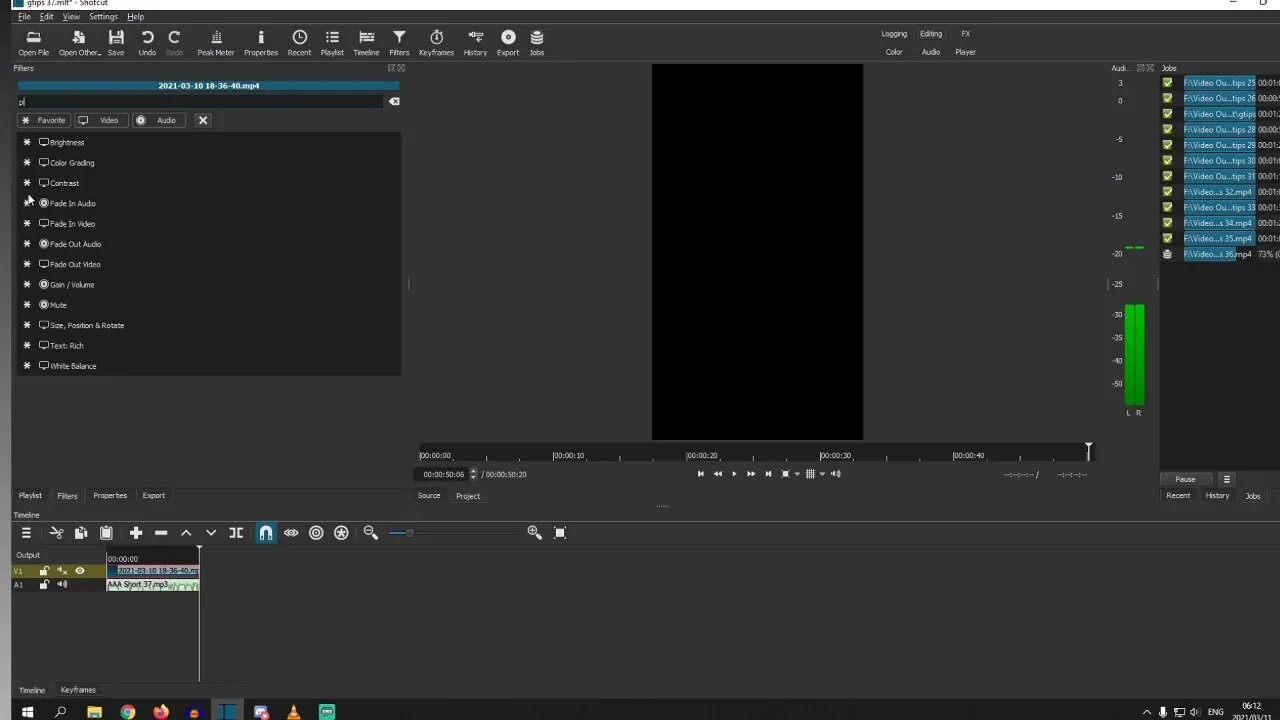Open the Peak Meter panel
Viewport: 1280px width, 720px height.
(215, 42)
